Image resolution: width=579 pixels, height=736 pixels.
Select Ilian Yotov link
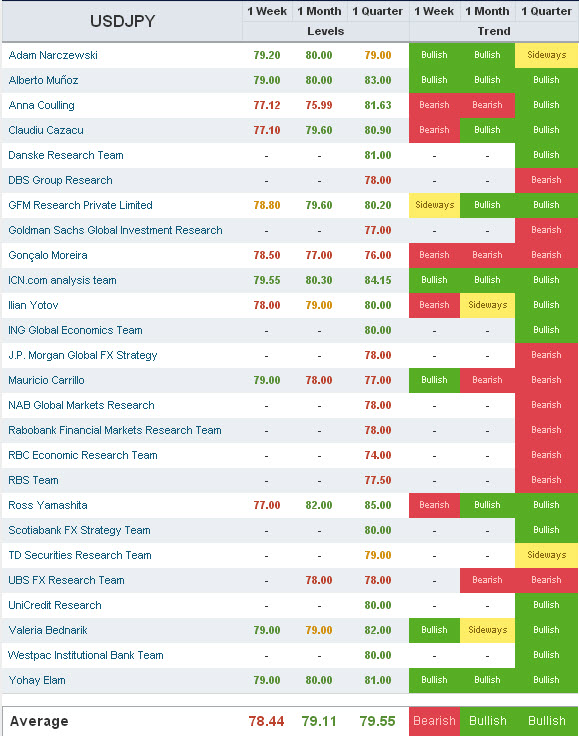(x=33, y=305)
